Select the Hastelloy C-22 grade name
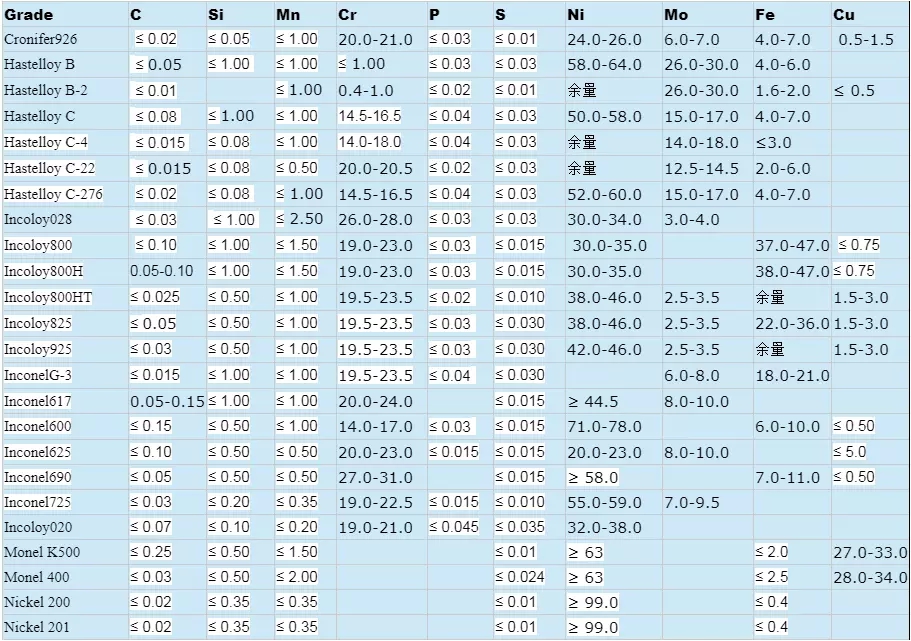Viewport: 911px width, 641px height. point(49,169)
